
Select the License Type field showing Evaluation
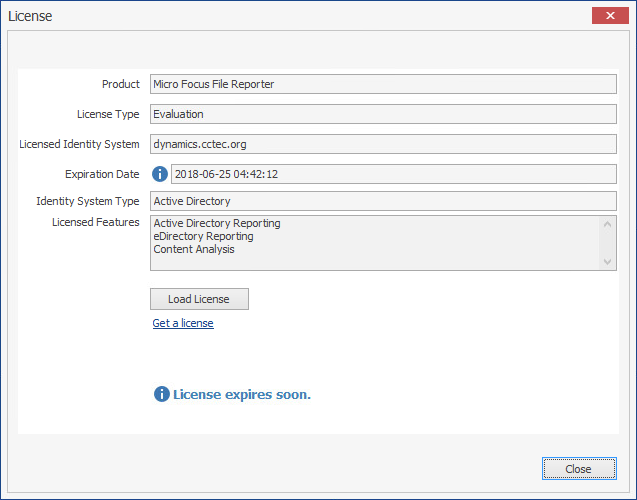point(383,114)
